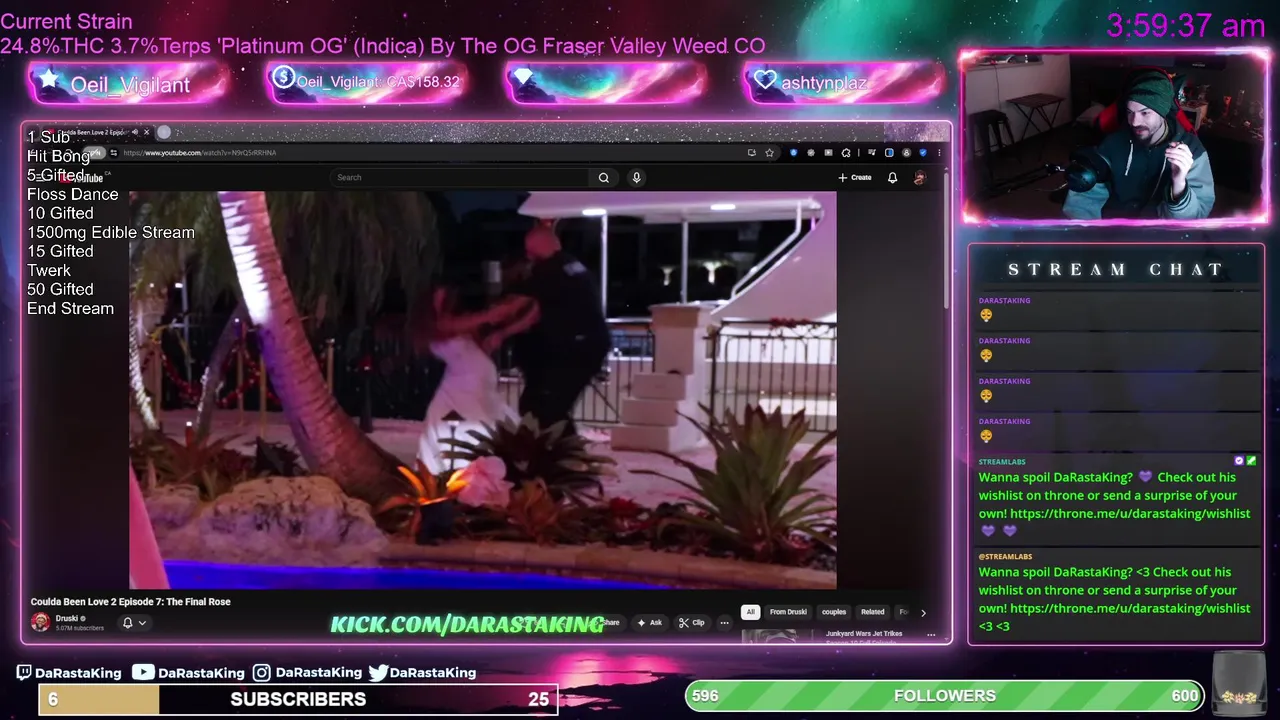Click the browser address bar URL
This screenshot has width=1280, height=720.
pos(200,153)
